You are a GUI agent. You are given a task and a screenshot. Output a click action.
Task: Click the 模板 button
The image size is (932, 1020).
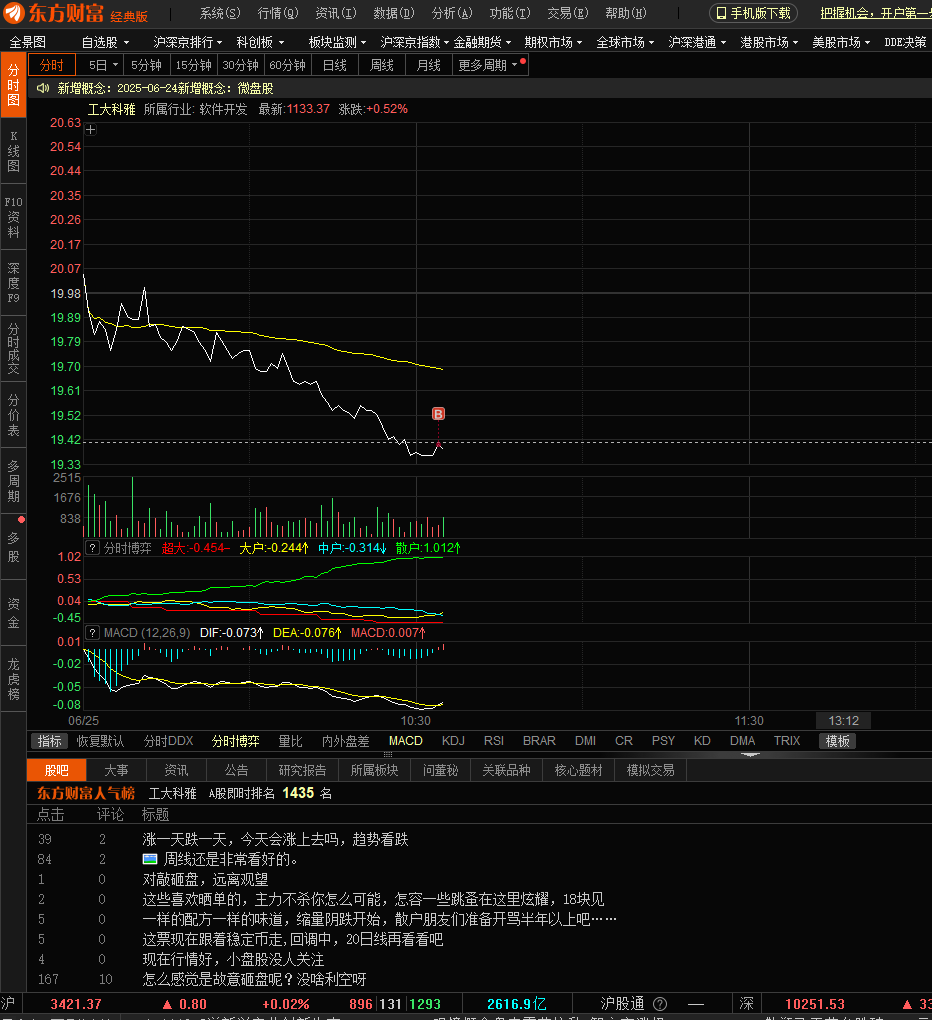click(x=838, y=741)
